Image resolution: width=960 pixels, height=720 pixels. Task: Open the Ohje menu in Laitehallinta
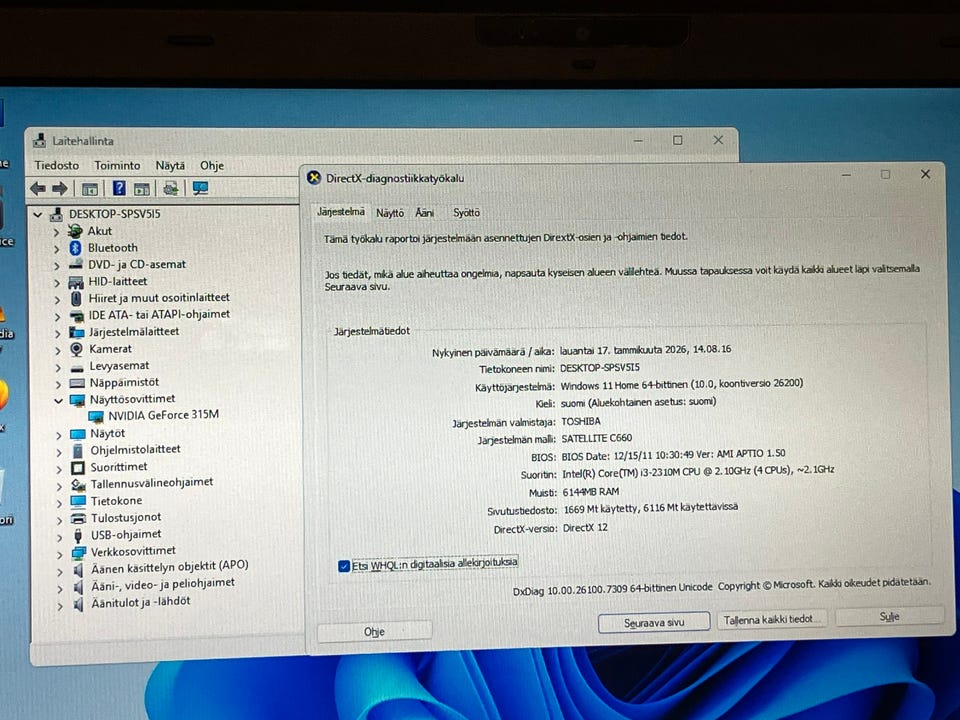pos(212,165)
